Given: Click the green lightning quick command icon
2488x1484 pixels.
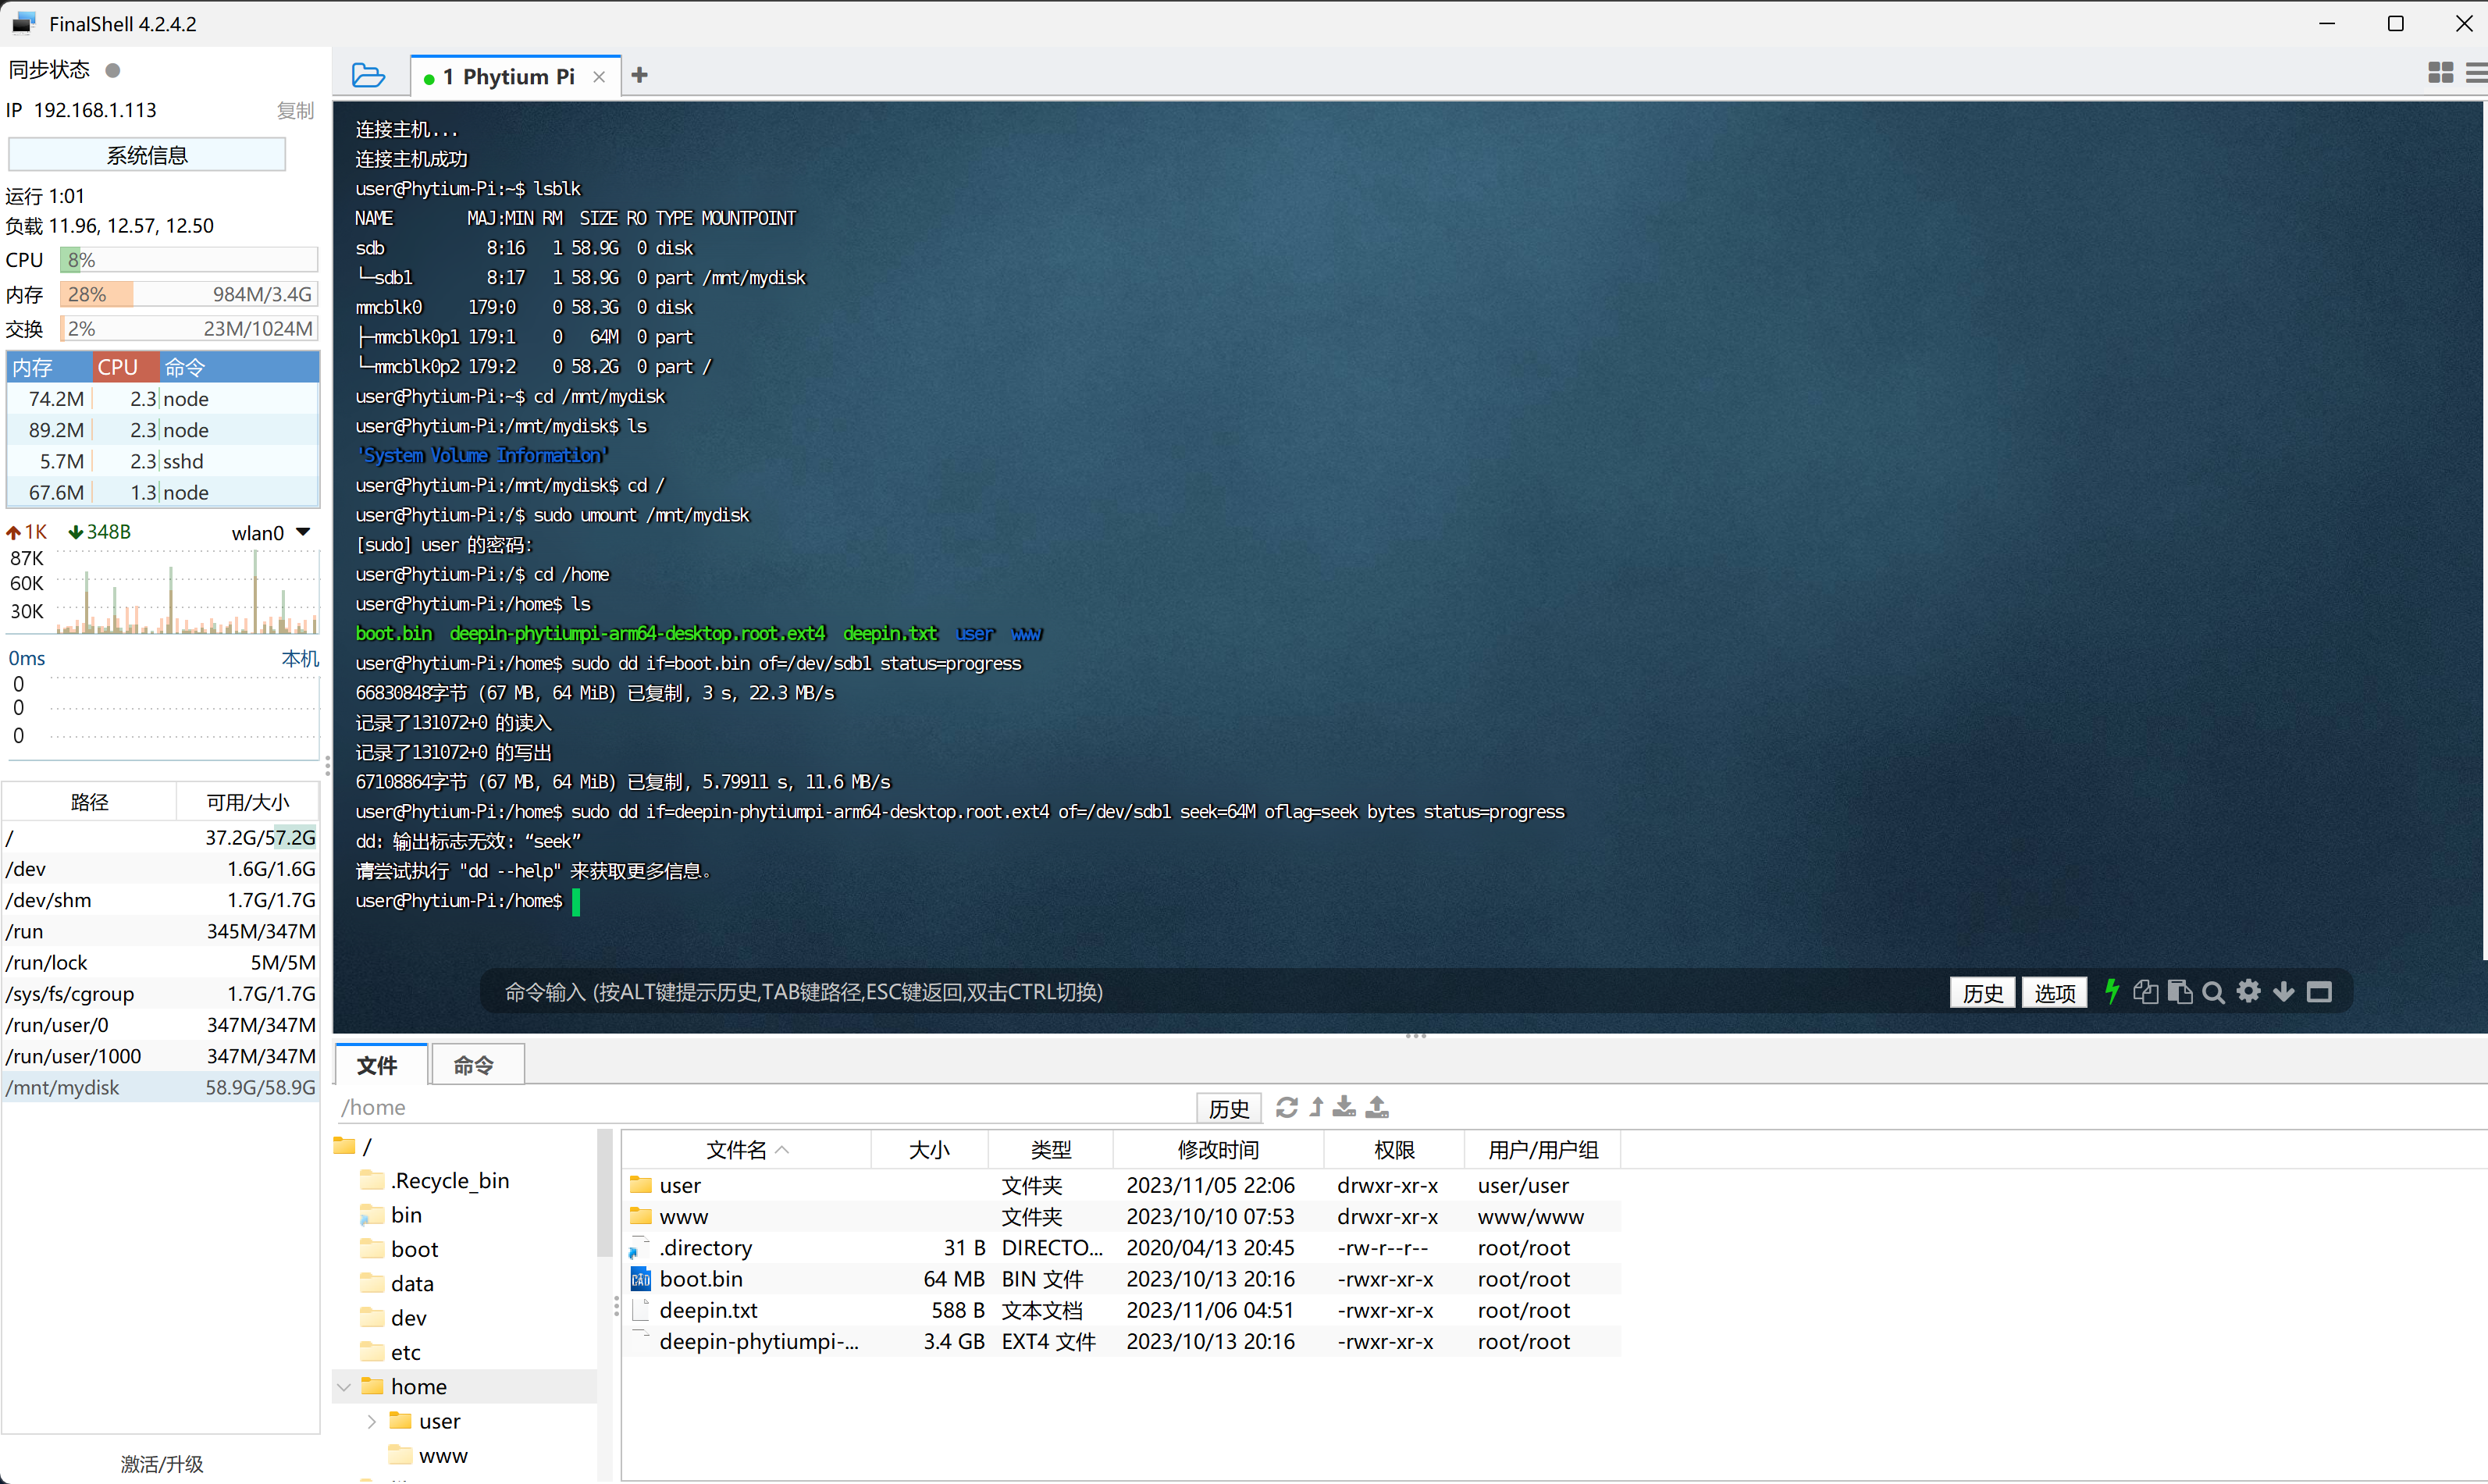Looking at the screenshot, I should (x=2112, y=991).
